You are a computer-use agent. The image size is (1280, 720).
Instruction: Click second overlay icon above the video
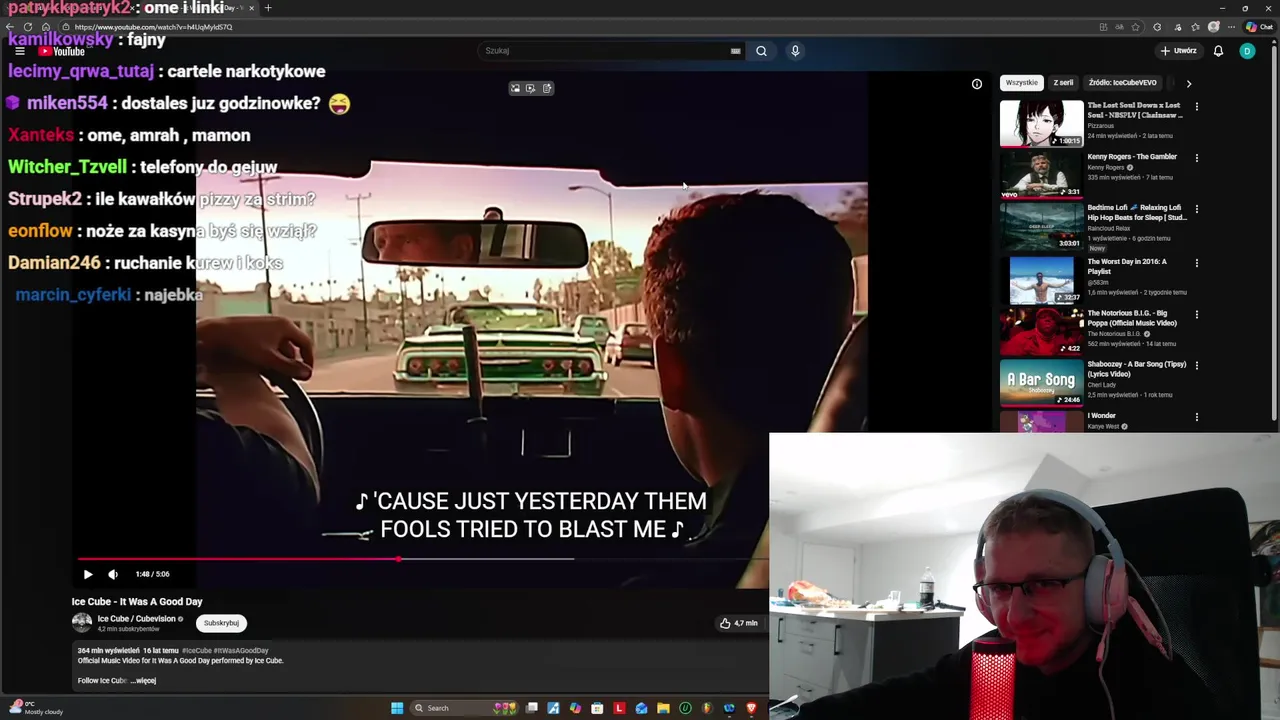coord(531,88)
